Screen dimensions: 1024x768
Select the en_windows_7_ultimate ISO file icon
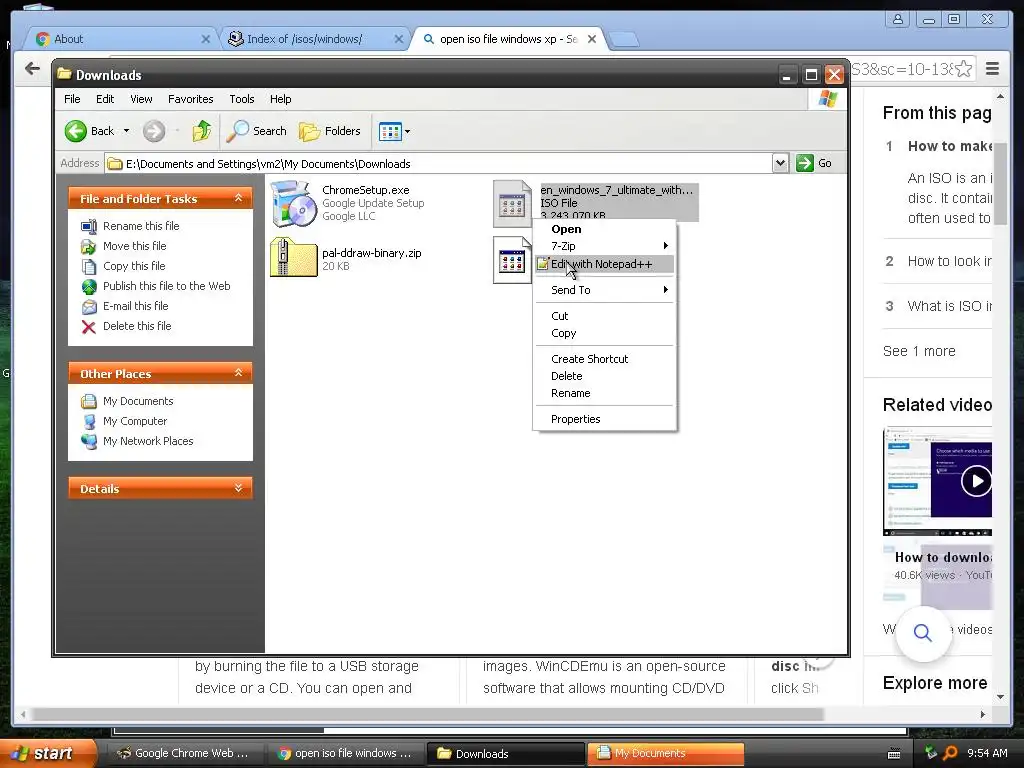[x=512, y=204]
